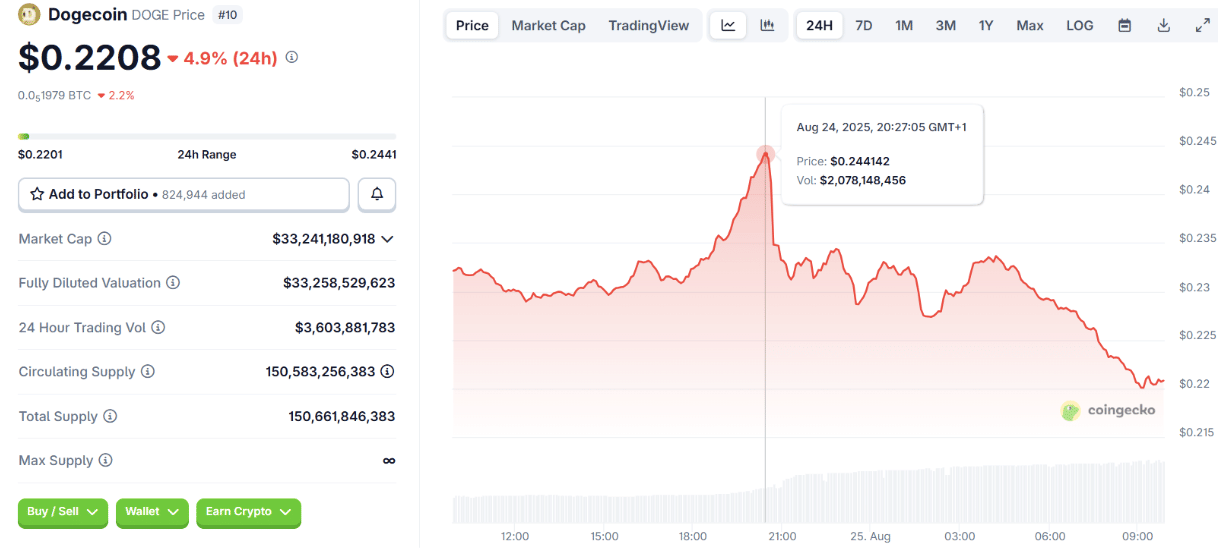Open the Wallet dropdown
The image size is (1228, 560).
(152, 512)
